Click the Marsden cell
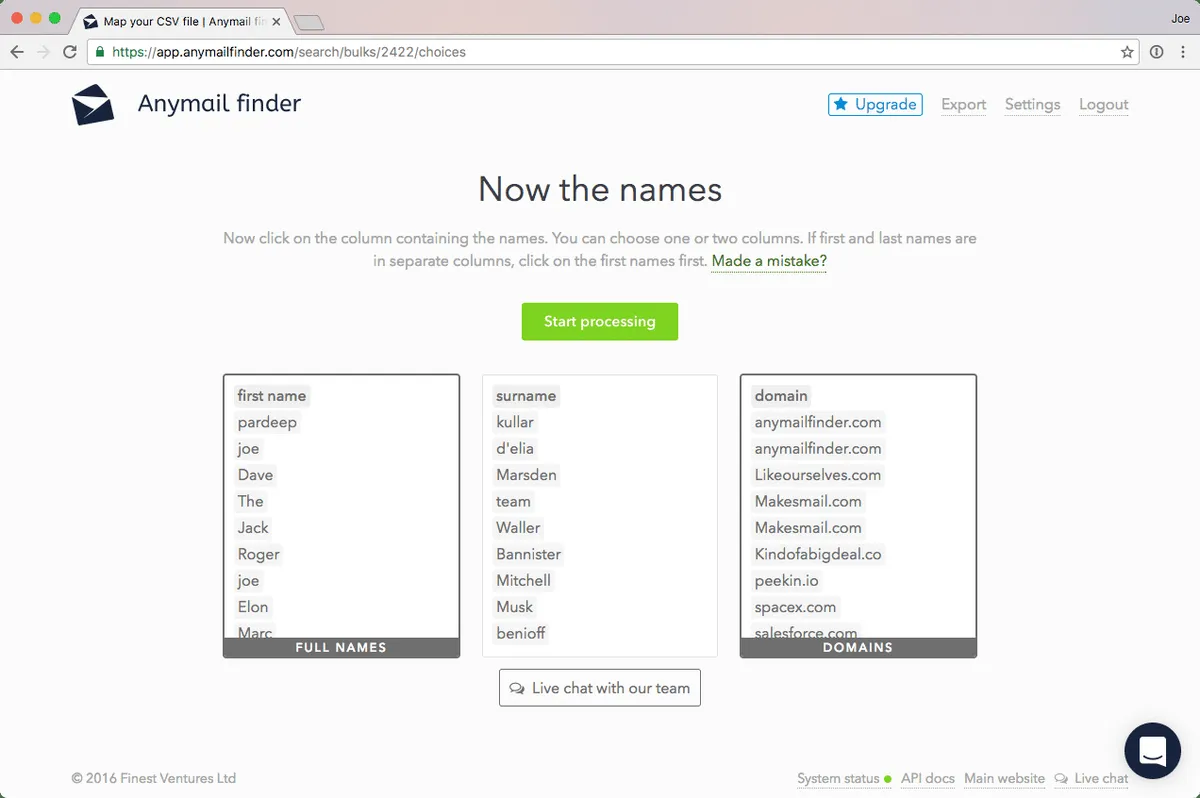 tap(526, 475)
